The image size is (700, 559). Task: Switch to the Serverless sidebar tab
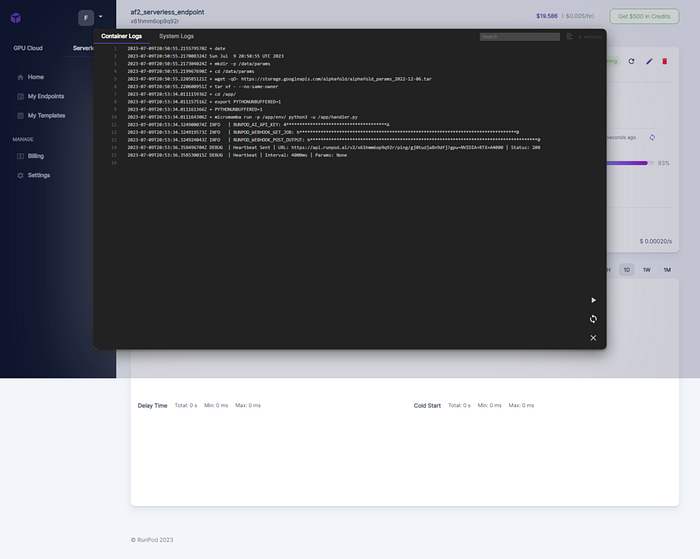tap(83, 48)
